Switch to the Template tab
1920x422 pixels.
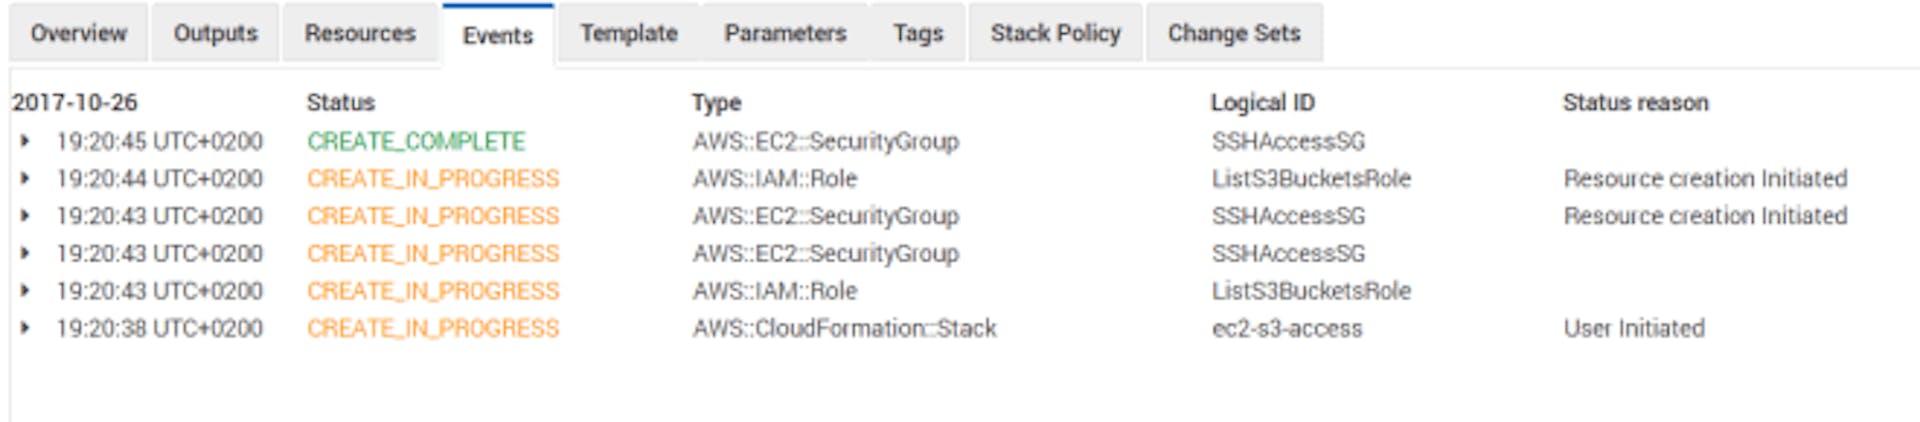click(629, 33)
